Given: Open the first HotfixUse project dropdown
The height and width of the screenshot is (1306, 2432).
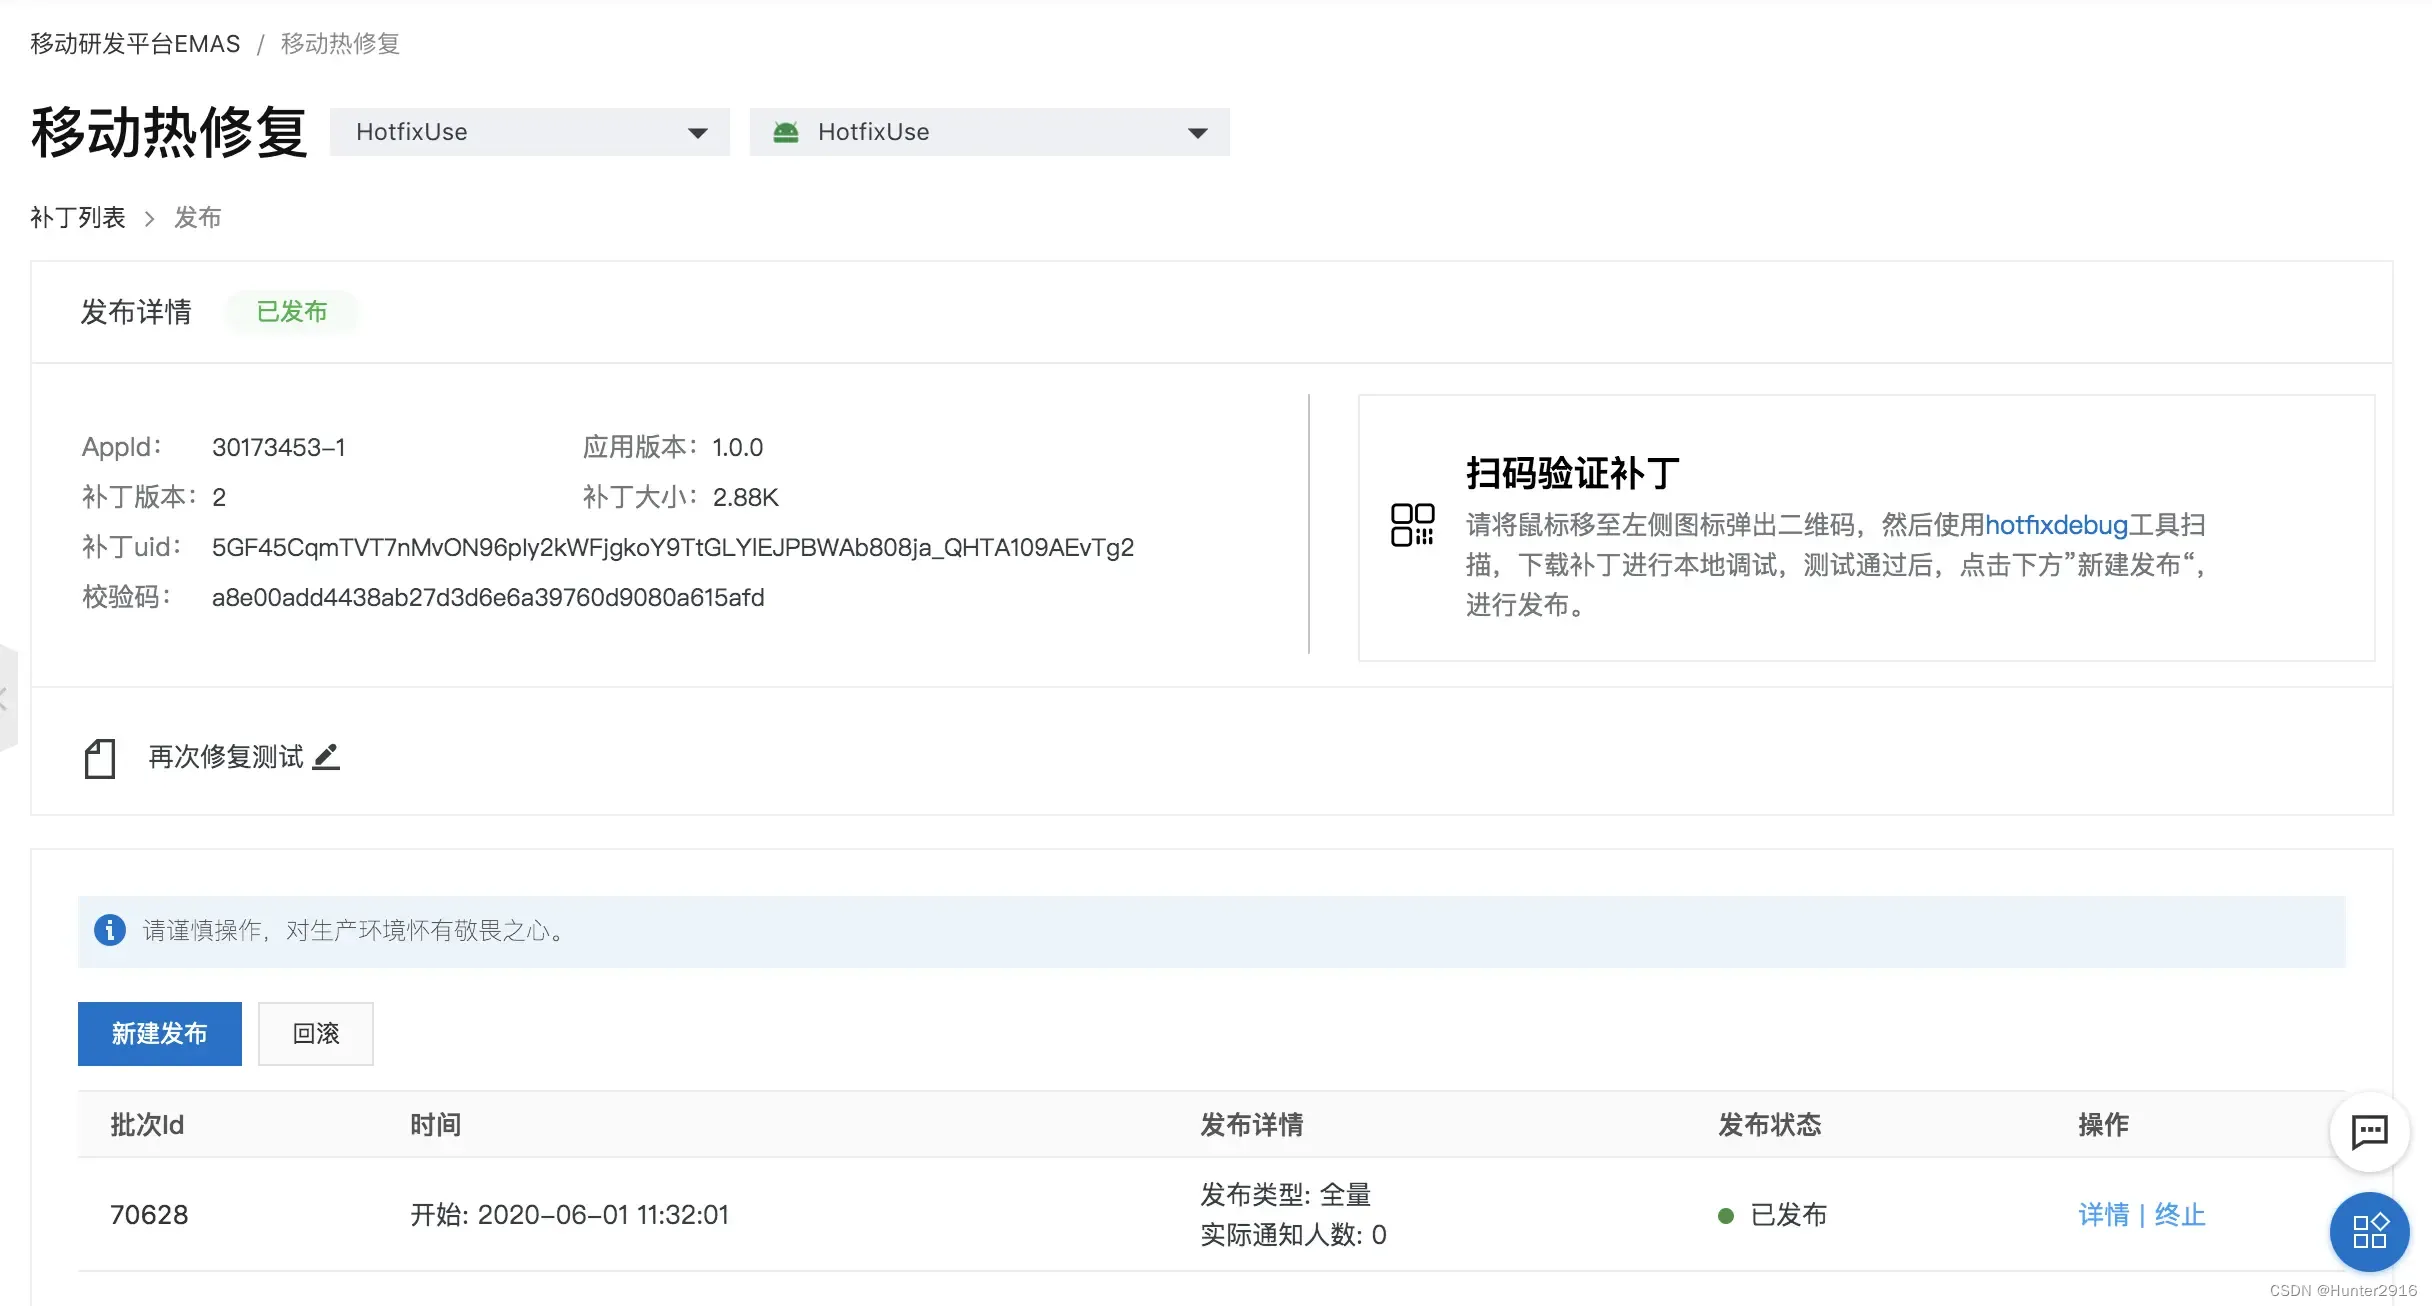Looking at the screenshot, I should coord(530,132).
